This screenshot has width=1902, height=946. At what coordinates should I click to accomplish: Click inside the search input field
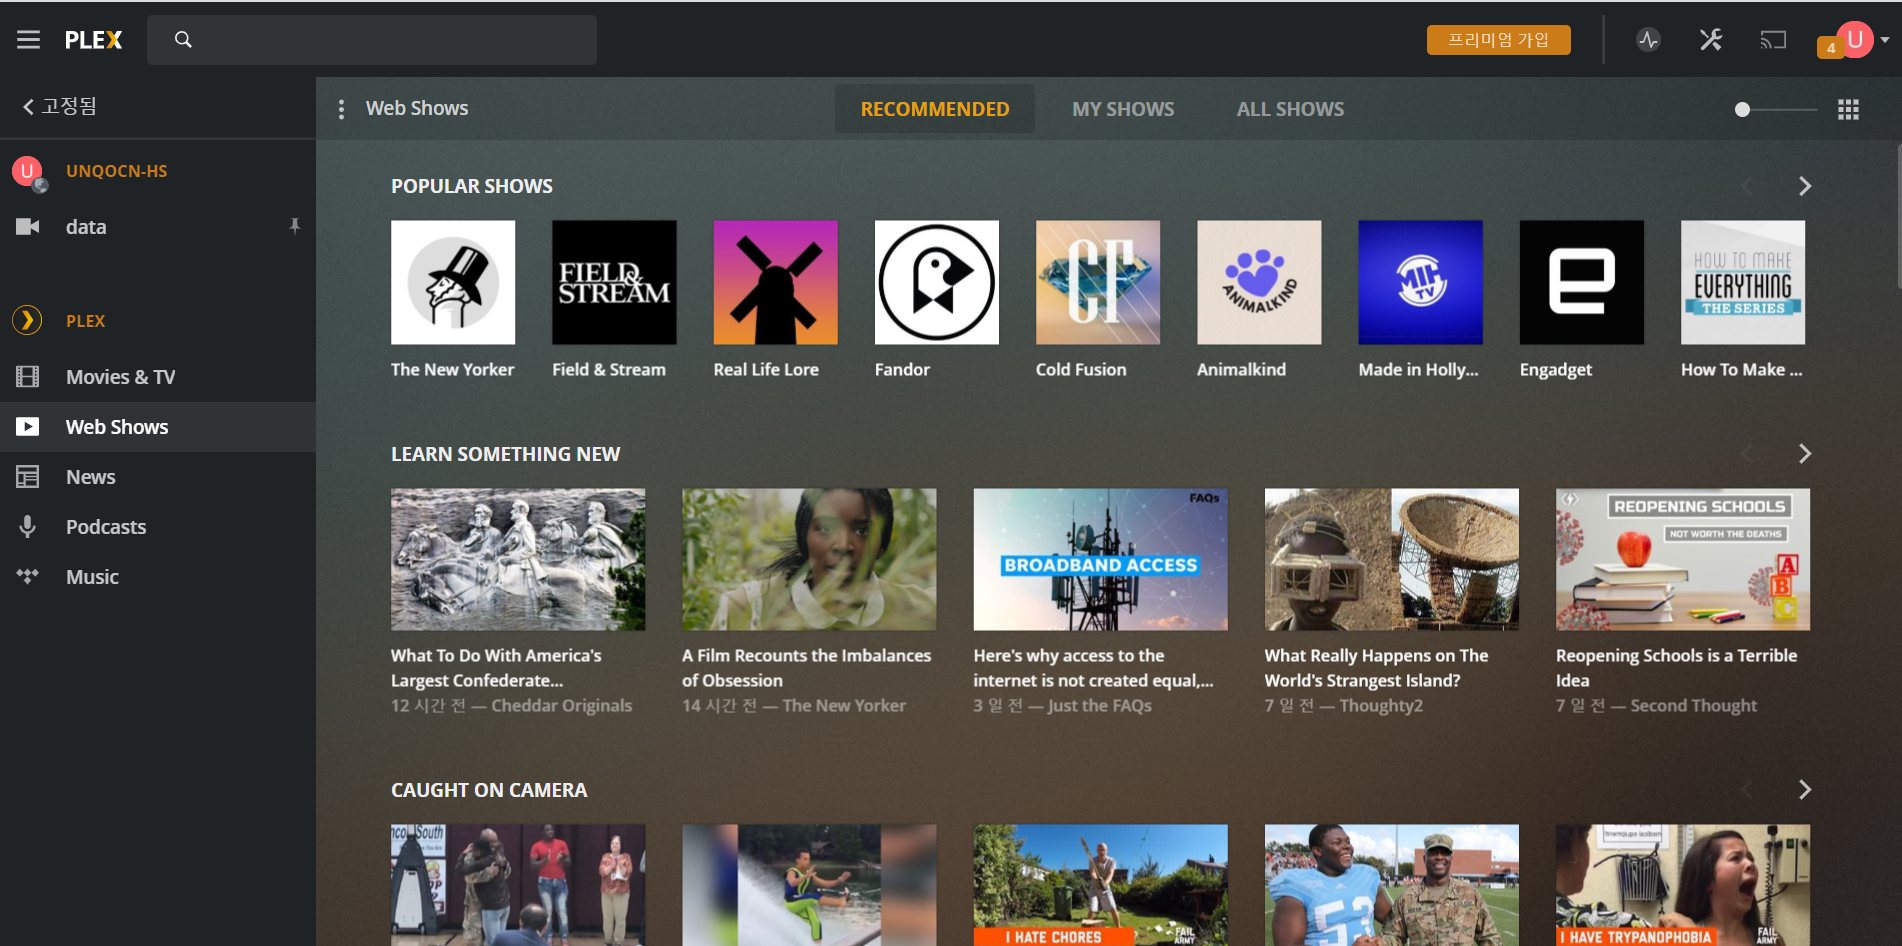tap(372, 40)
